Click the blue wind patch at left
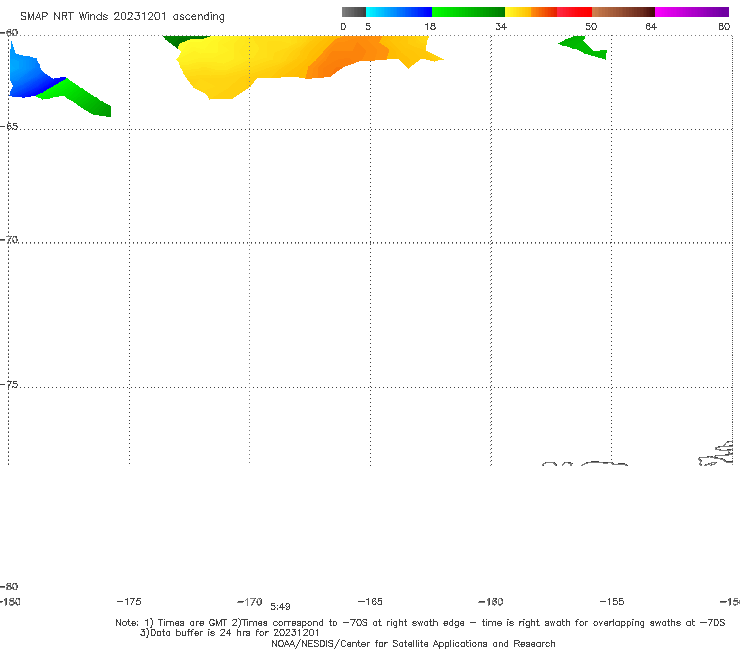Screen dimensions: 740x650 pyautogui.click(x=27, y=76)
